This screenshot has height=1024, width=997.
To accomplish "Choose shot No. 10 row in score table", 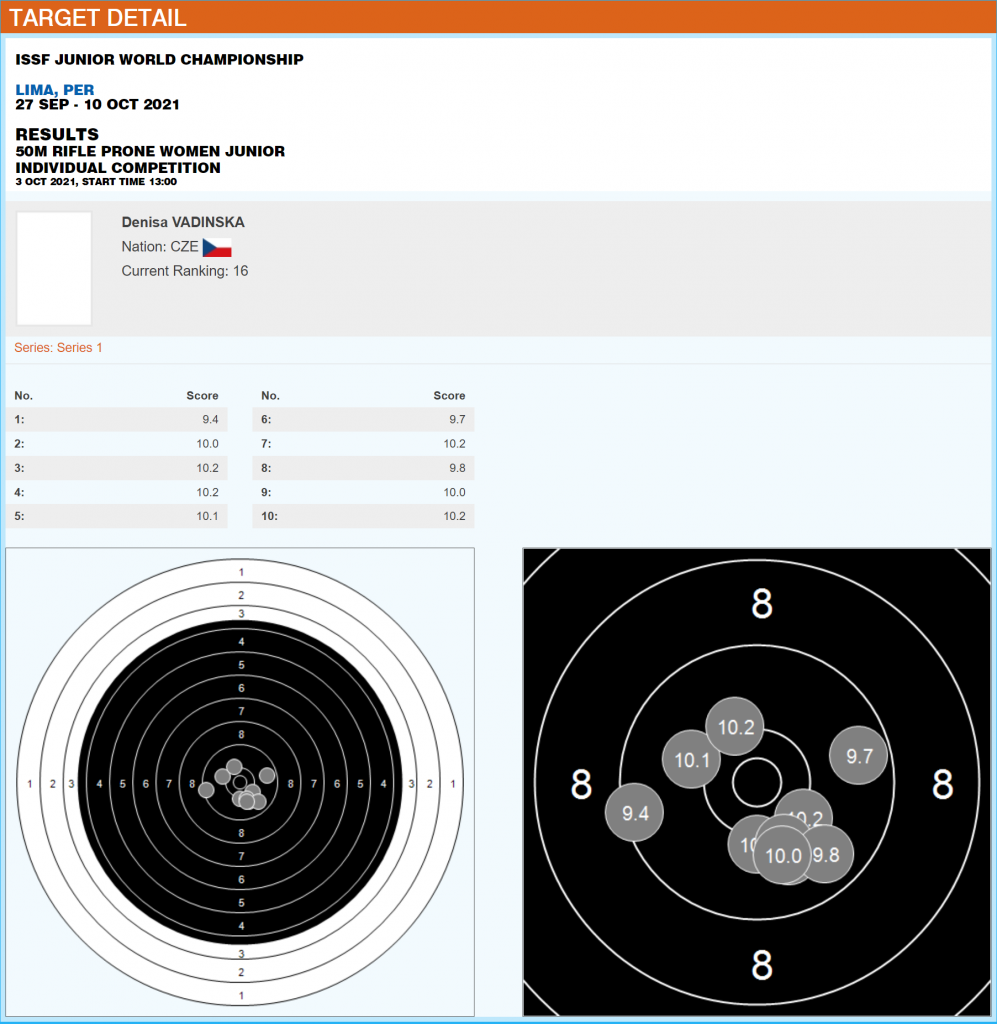I will (363, 517).
